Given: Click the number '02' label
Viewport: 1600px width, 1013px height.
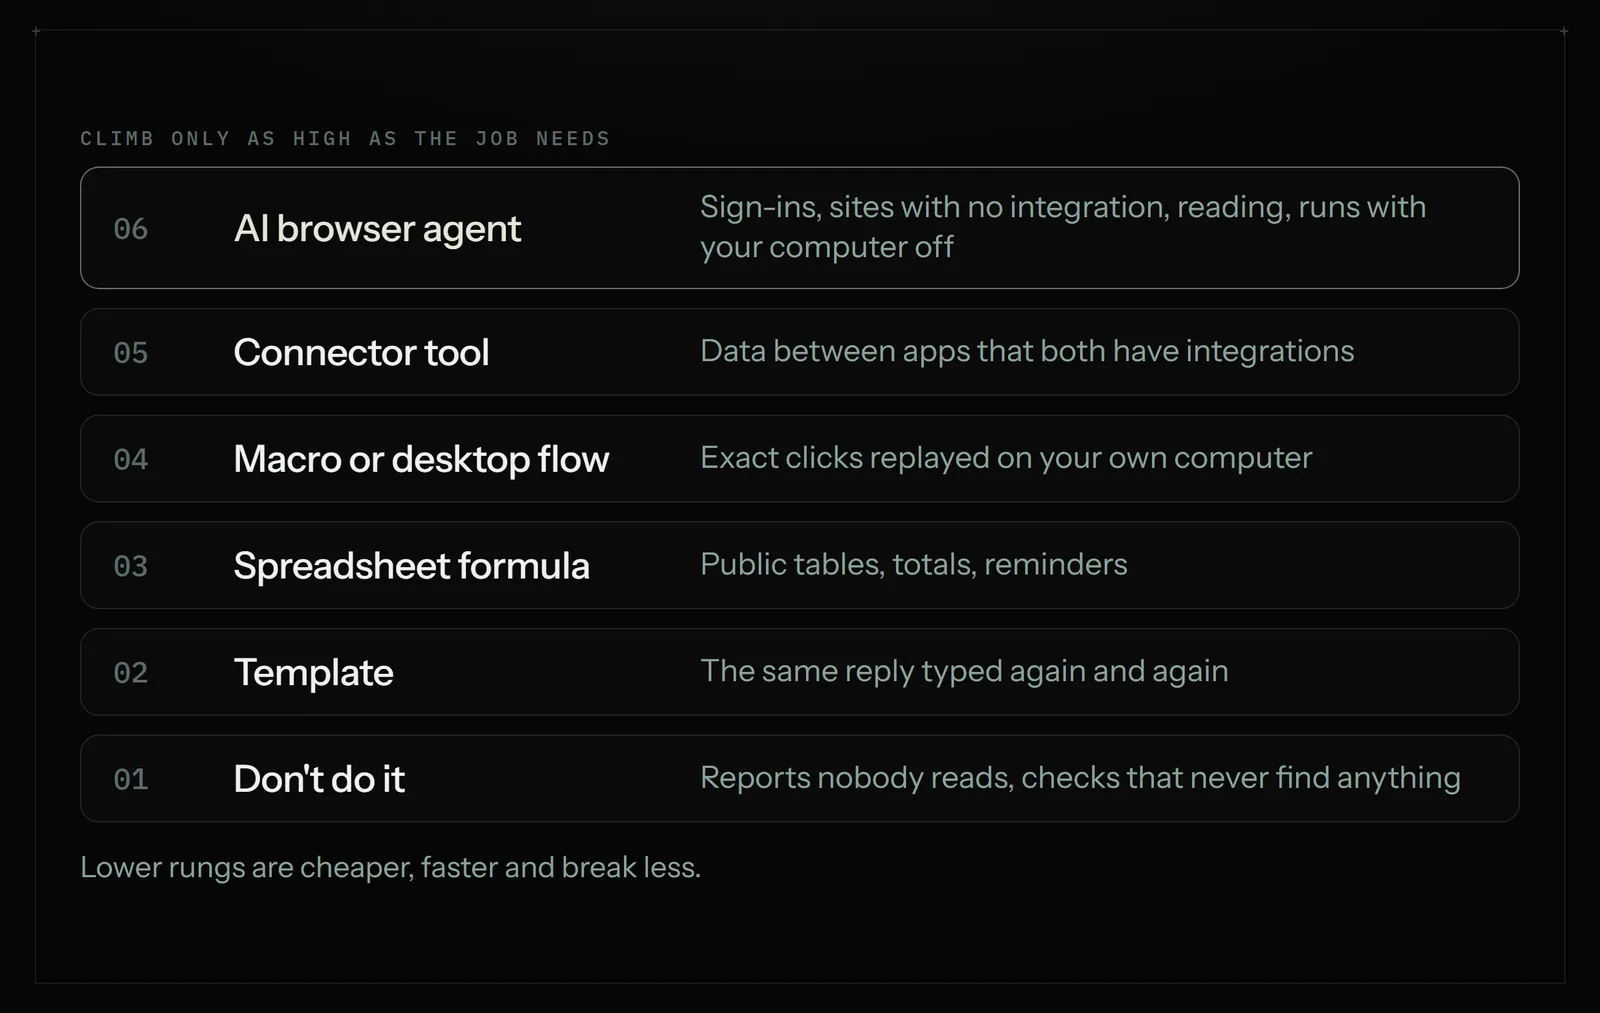Looking at the screenshot, I should pos(131,673).
